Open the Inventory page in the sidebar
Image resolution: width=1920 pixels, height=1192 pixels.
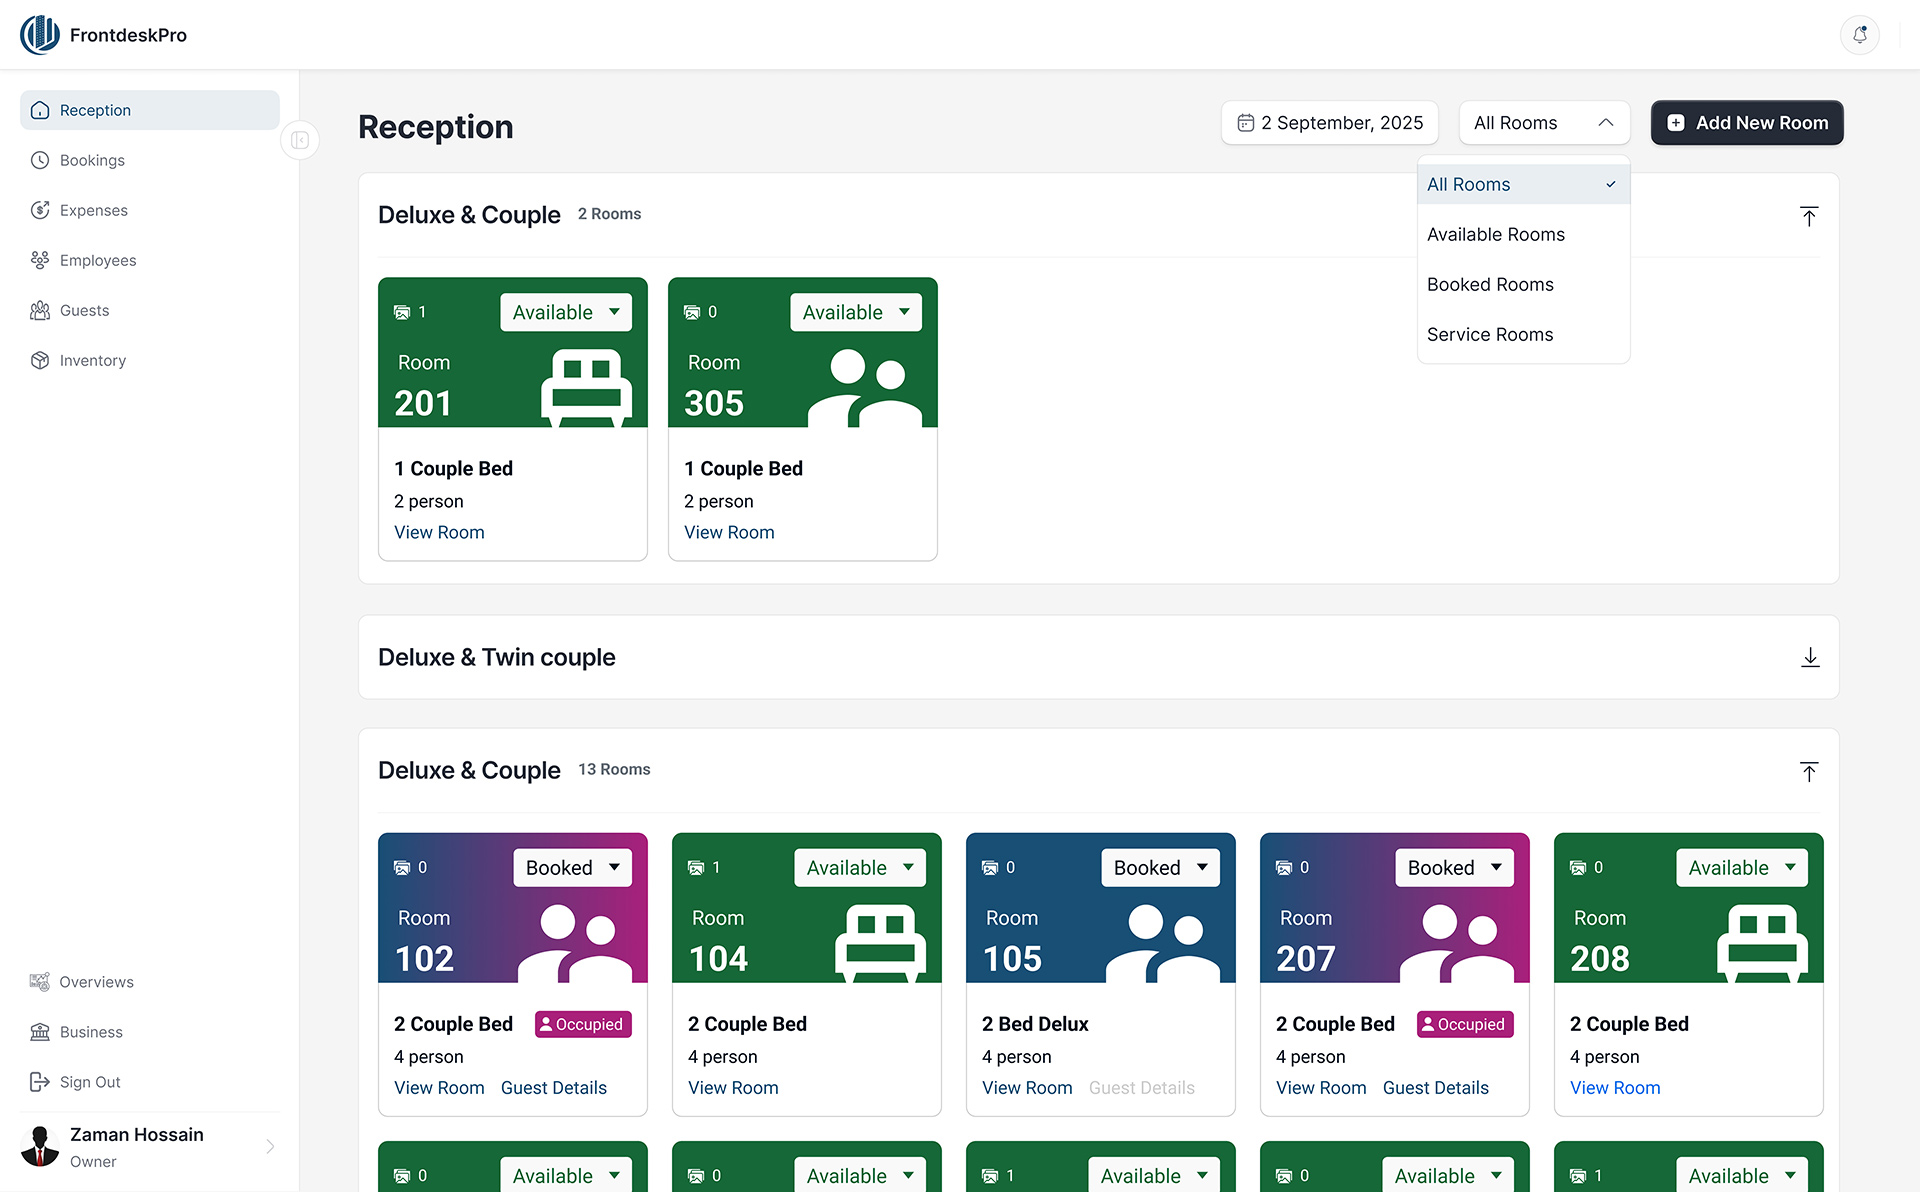[x=92, y=360]
